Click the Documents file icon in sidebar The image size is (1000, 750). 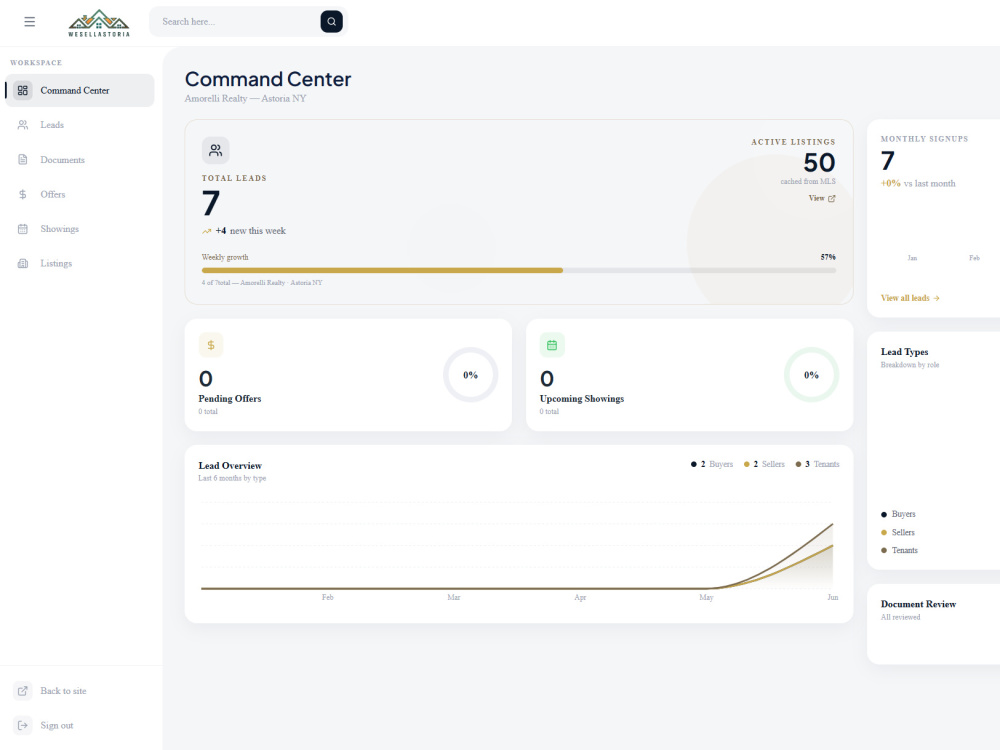[x=23, y=159]
